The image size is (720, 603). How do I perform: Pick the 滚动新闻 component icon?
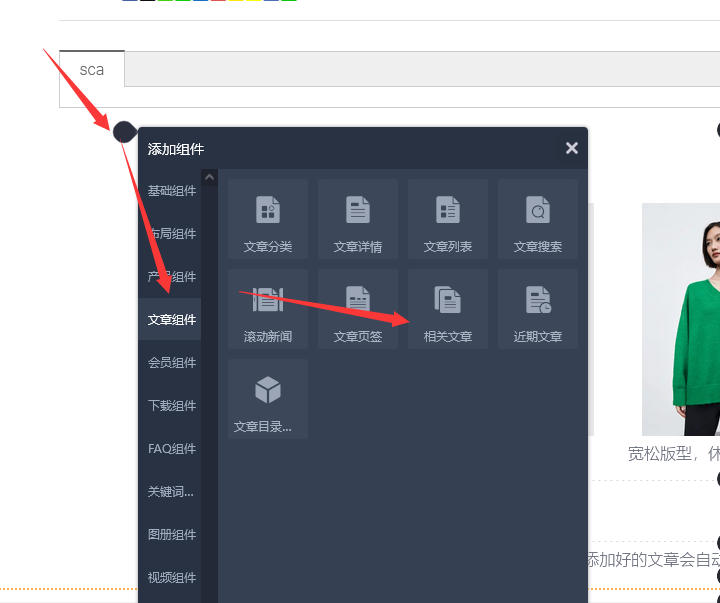268,309
